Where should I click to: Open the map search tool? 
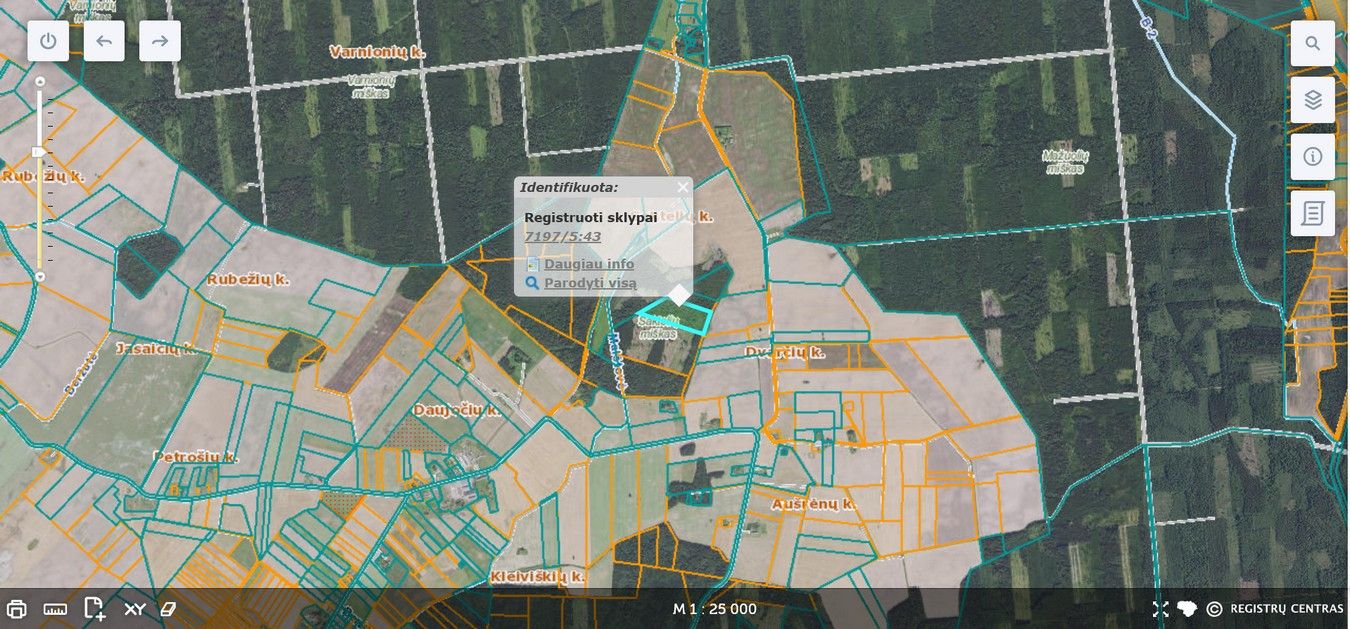pos(1312,44)
